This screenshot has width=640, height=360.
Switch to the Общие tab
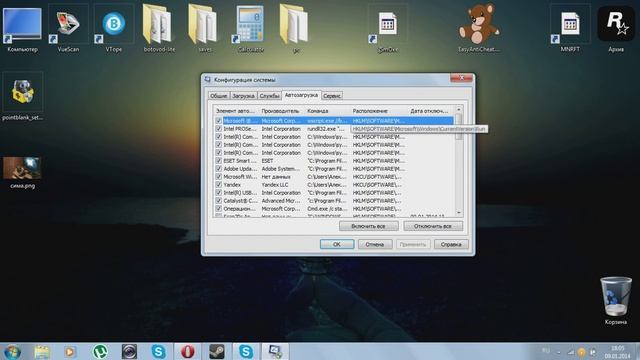[218, 96]
